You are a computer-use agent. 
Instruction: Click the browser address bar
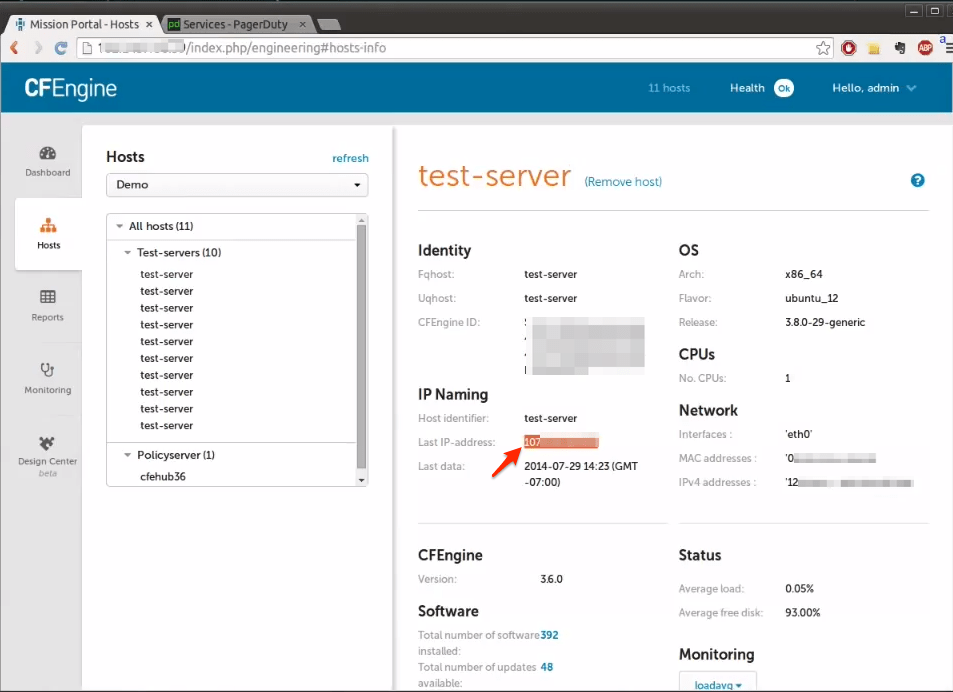[x=450, y=48]
